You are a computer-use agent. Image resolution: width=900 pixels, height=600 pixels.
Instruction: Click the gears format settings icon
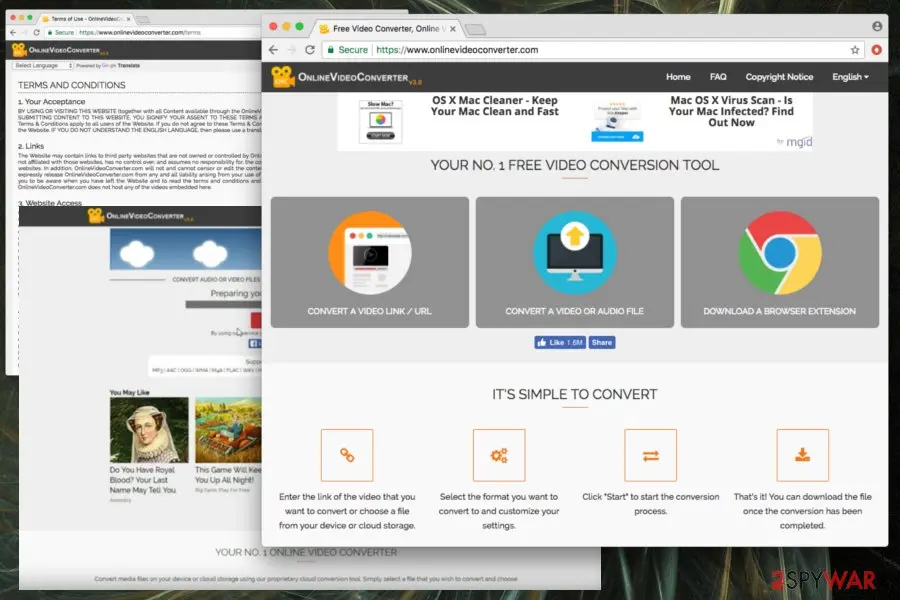[499, 455]
